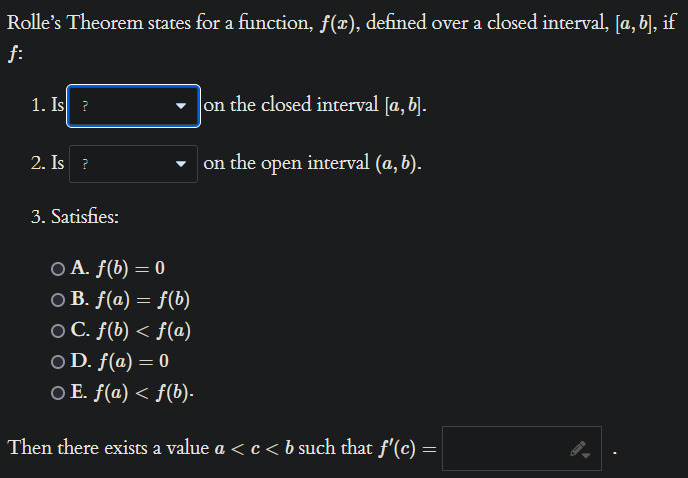
Task: Click the arrow of the closed interval dropdown
Action: point(180,106)
